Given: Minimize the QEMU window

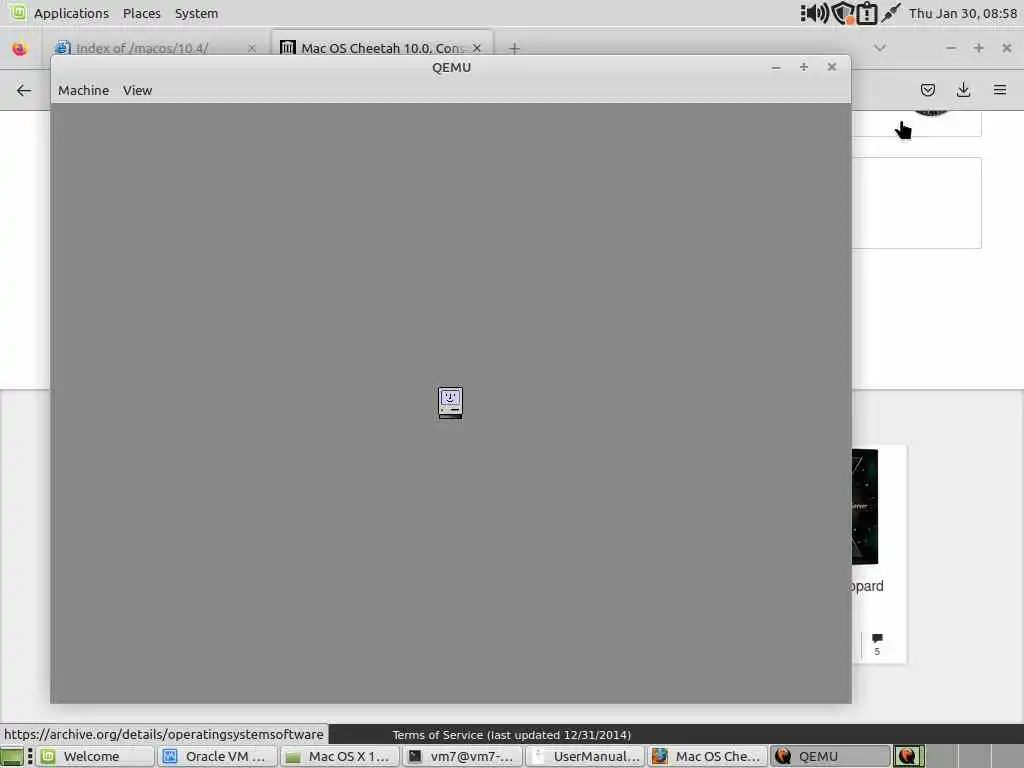Looking at the screenshot, I should click(776, 67).
